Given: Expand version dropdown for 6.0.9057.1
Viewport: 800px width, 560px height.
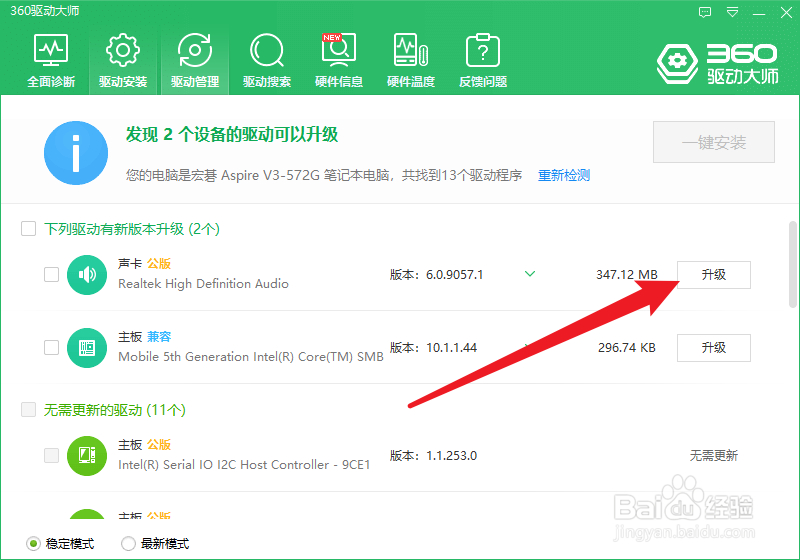Looking at the screenshot, I should (x=530, y=274).
